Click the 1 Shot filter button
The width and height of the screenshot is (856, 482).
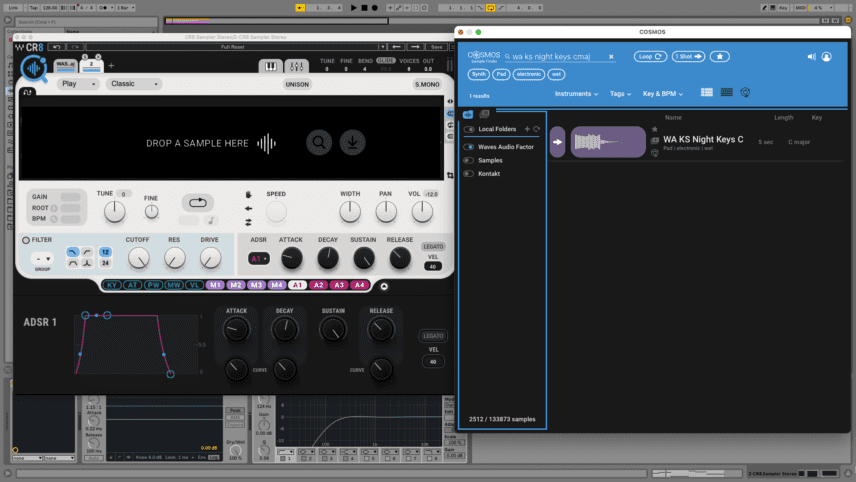click(x=688, y=57)
